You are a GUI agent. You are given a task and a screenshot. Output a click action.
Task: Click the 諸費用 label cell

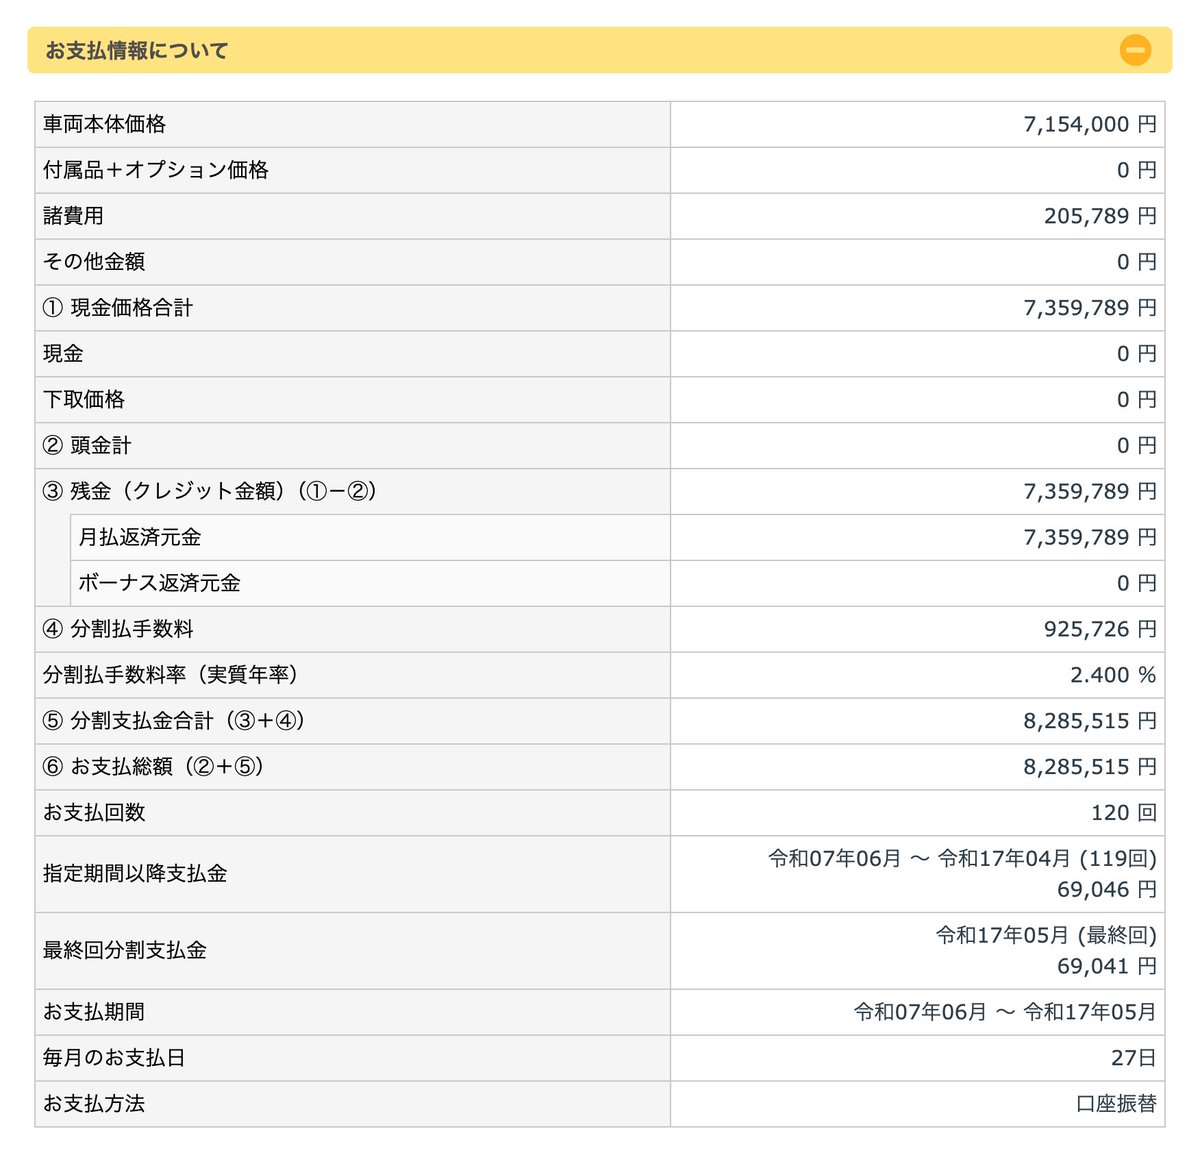point(352,216)
